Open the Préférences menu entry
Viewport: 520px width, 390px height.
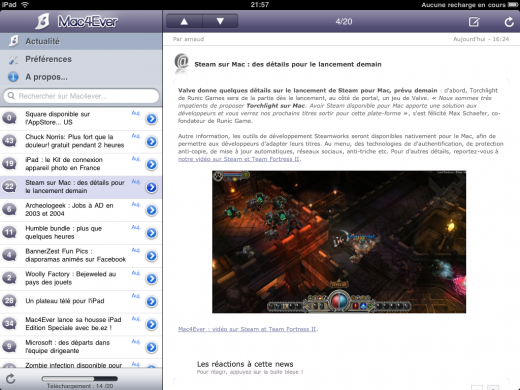[81, 59]
